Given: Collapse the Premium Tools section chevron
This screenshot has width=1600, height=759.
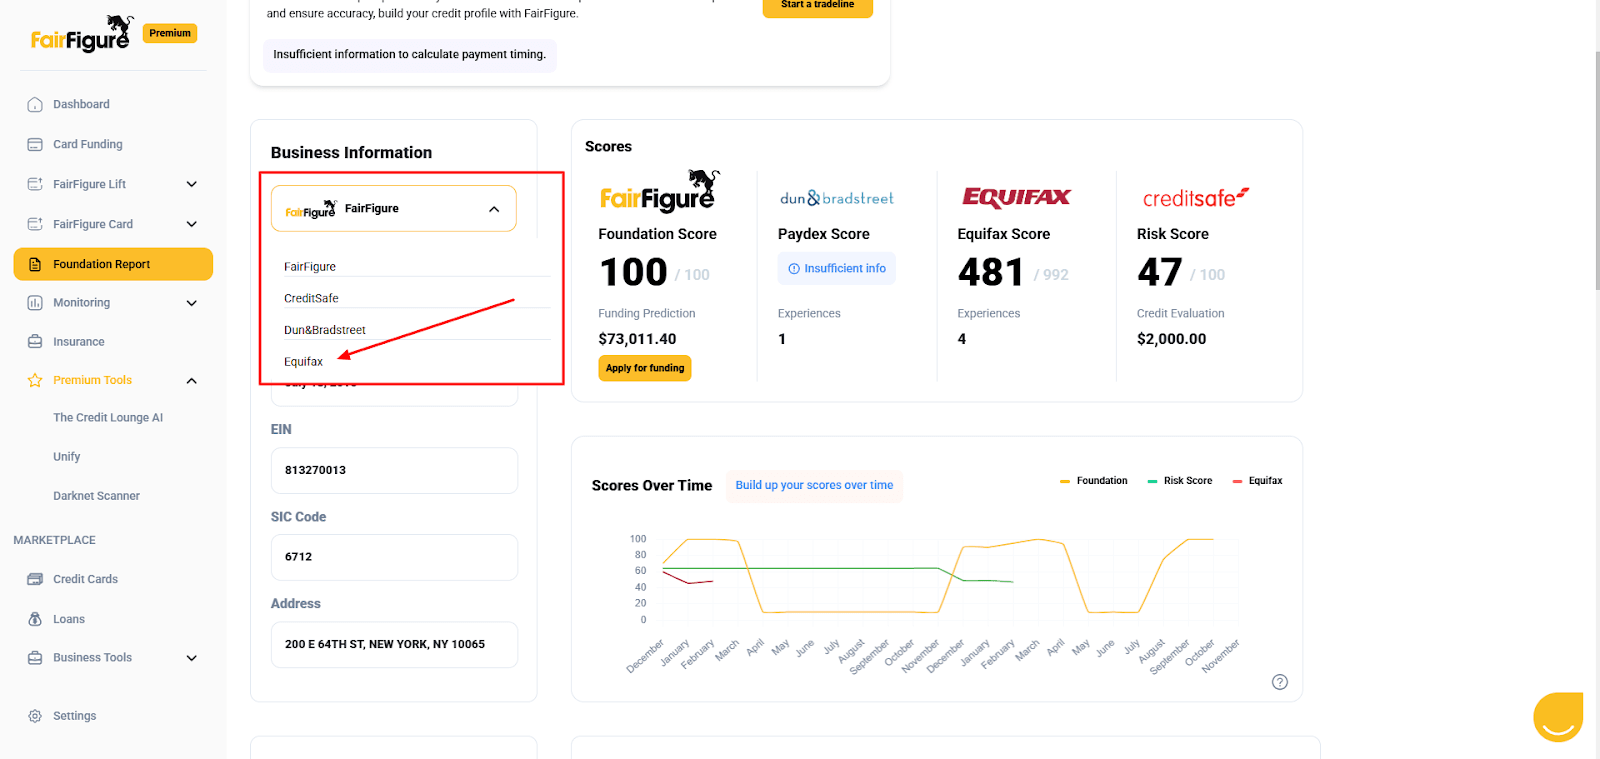Looking at the screenshot, I should pyautogui.click(x=192, y=380).
